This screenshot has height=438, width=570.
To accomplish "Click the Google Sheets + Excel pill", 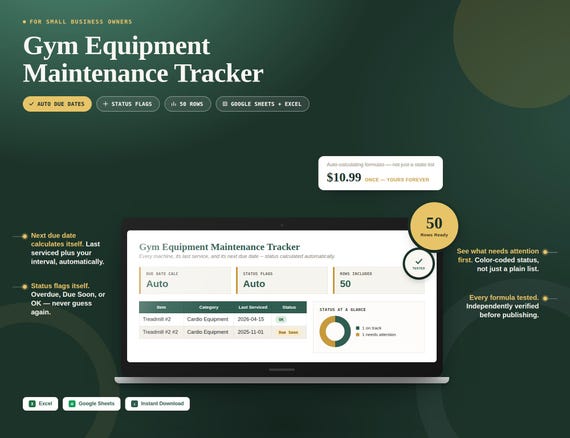I will [262, 104].
